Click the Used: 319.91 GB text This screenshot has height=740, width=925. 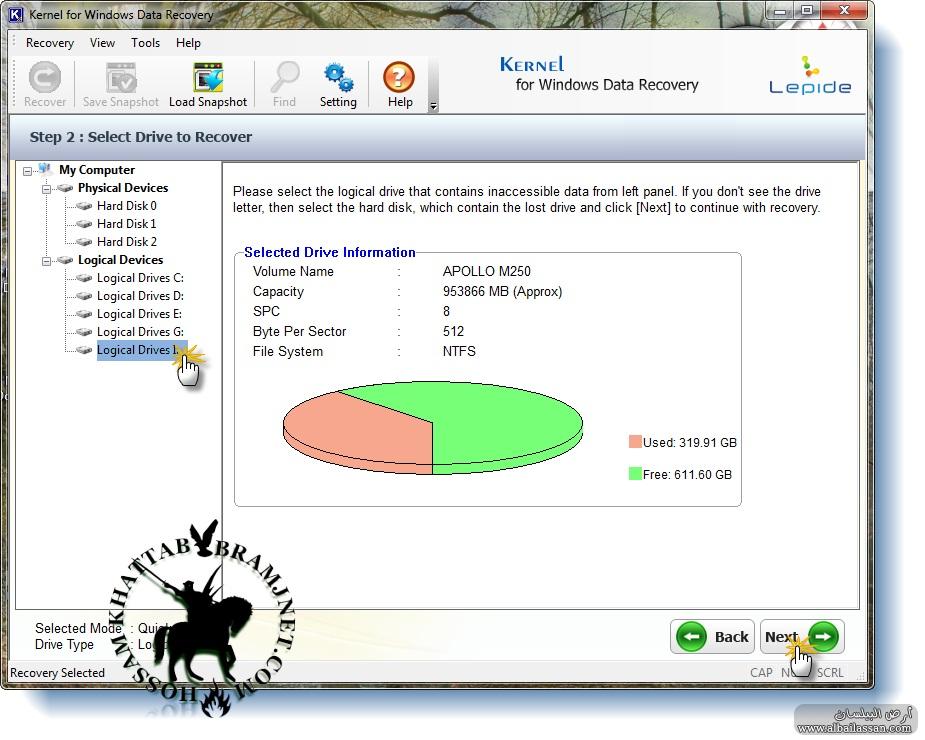pyautogui.click(x=690, y=443)
